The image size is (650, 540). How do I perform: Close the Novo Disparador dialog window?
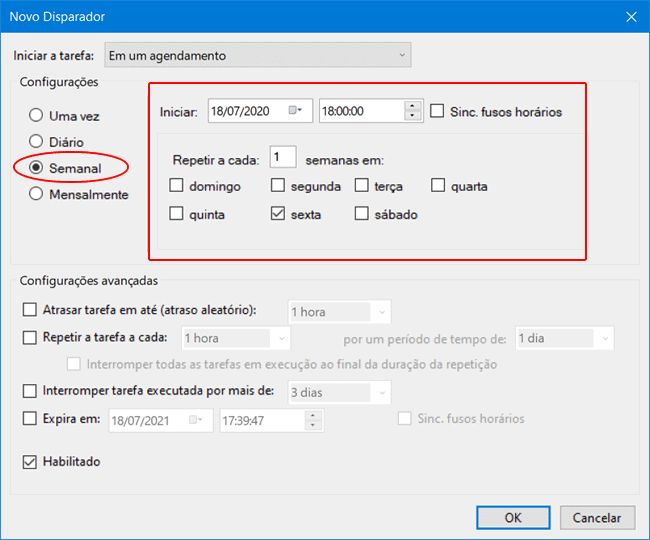(630, 16)
